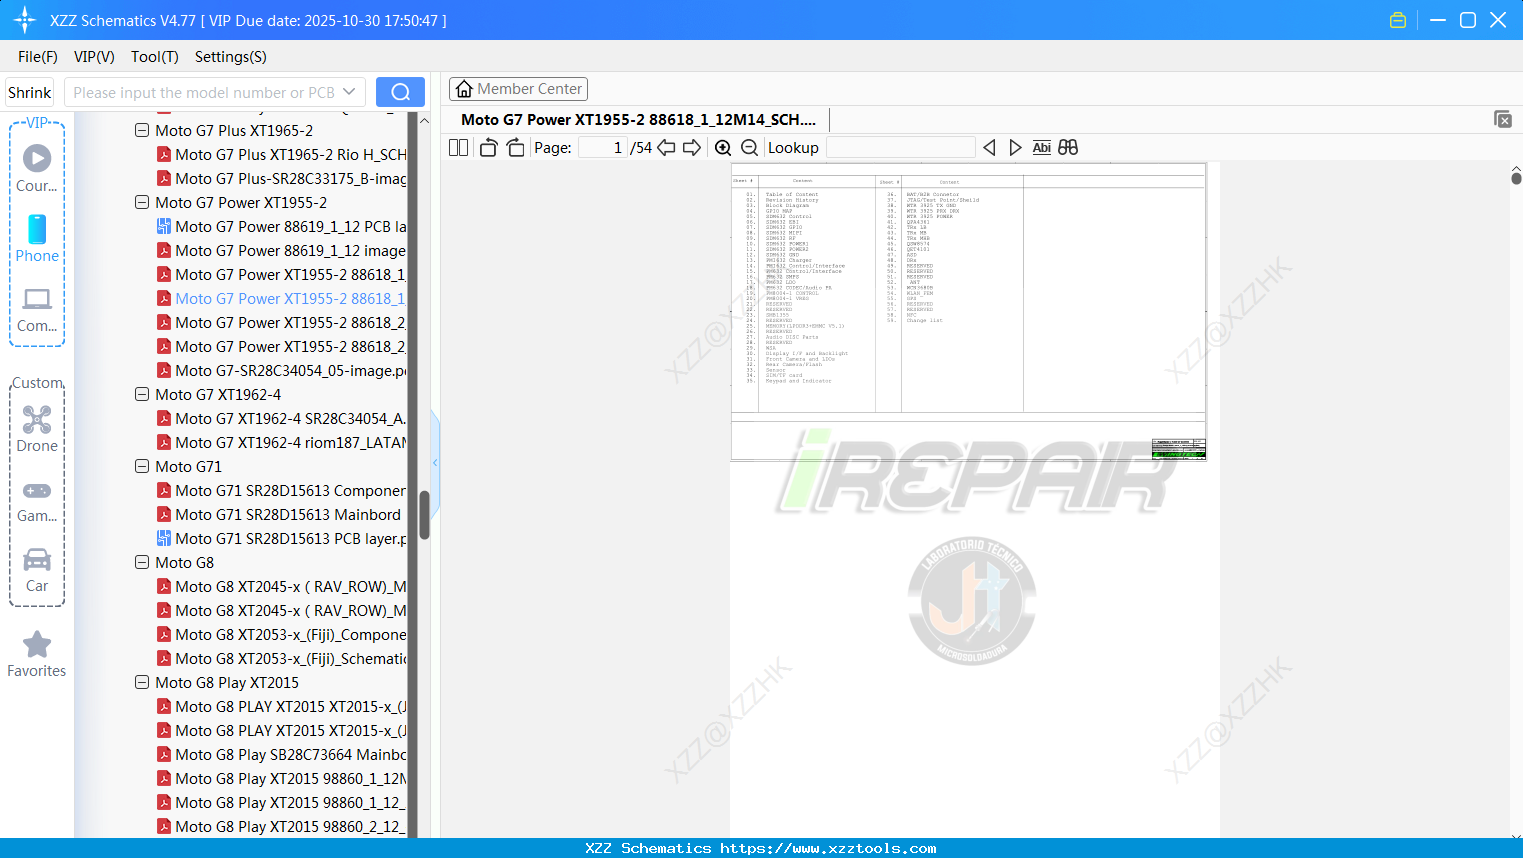The height and width of the screenshot is (858, 1523).
Task: Open the VIP(V) menu
Action: click(x=94, y=57)
